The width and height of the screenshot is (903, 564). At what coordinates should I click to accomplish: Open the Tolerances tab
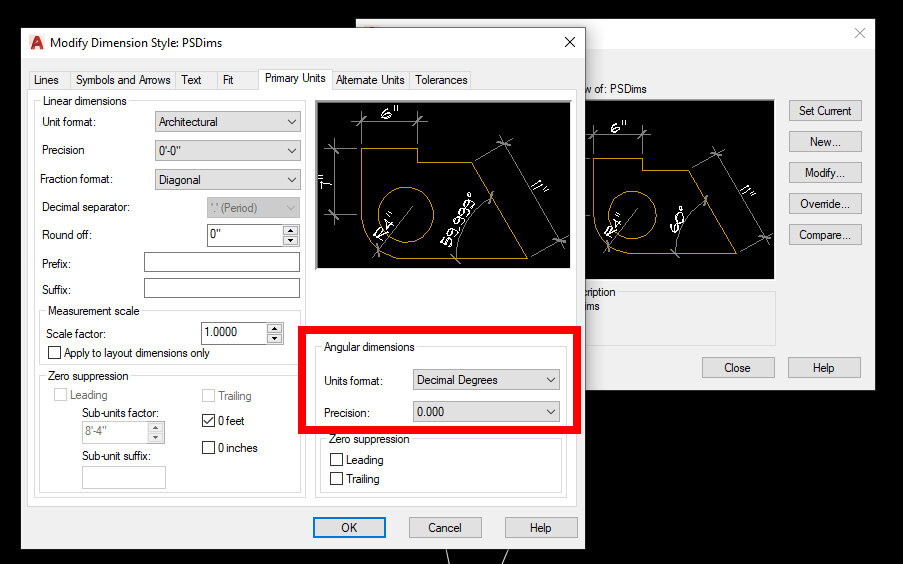pos(441,80)
